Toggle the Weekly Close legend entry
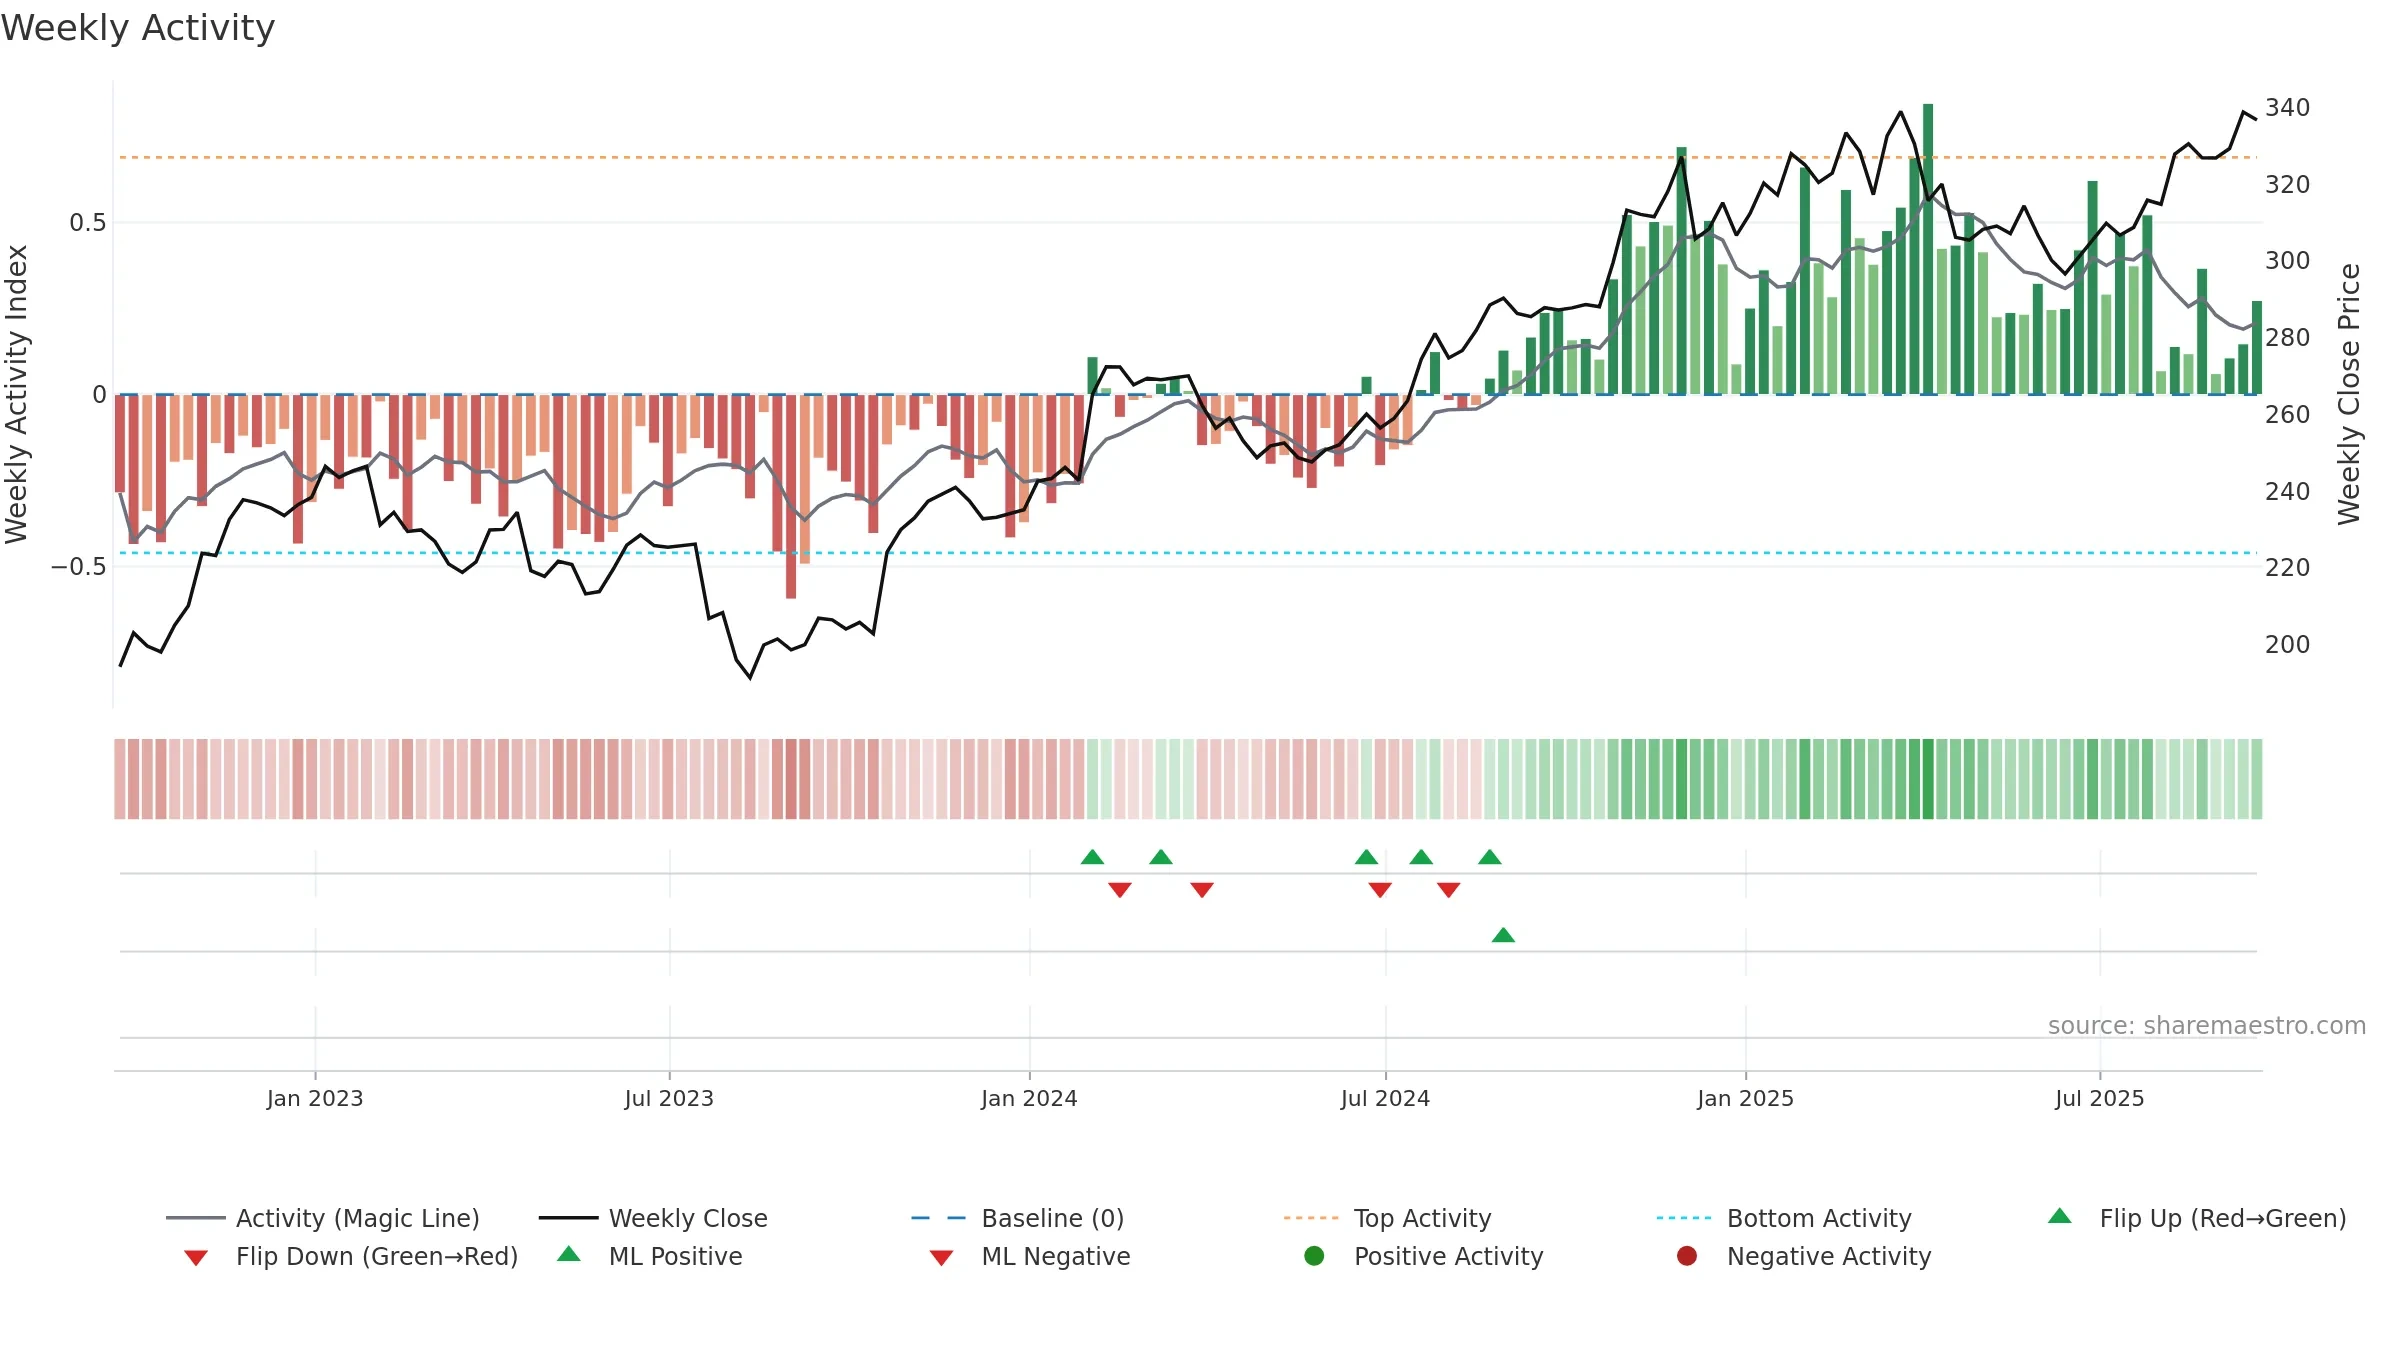The height and width of the screenshot is (1350, 2400). 653,1218
